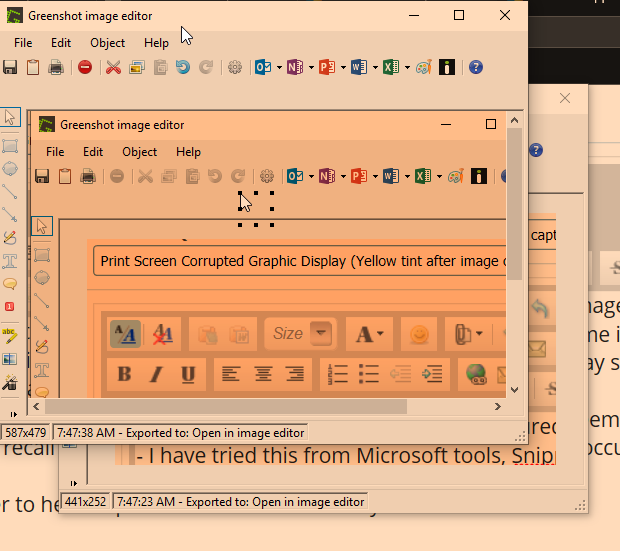Export to Outlook using its icon
Screen dimensions: 620x551
(x=263, y=67)
